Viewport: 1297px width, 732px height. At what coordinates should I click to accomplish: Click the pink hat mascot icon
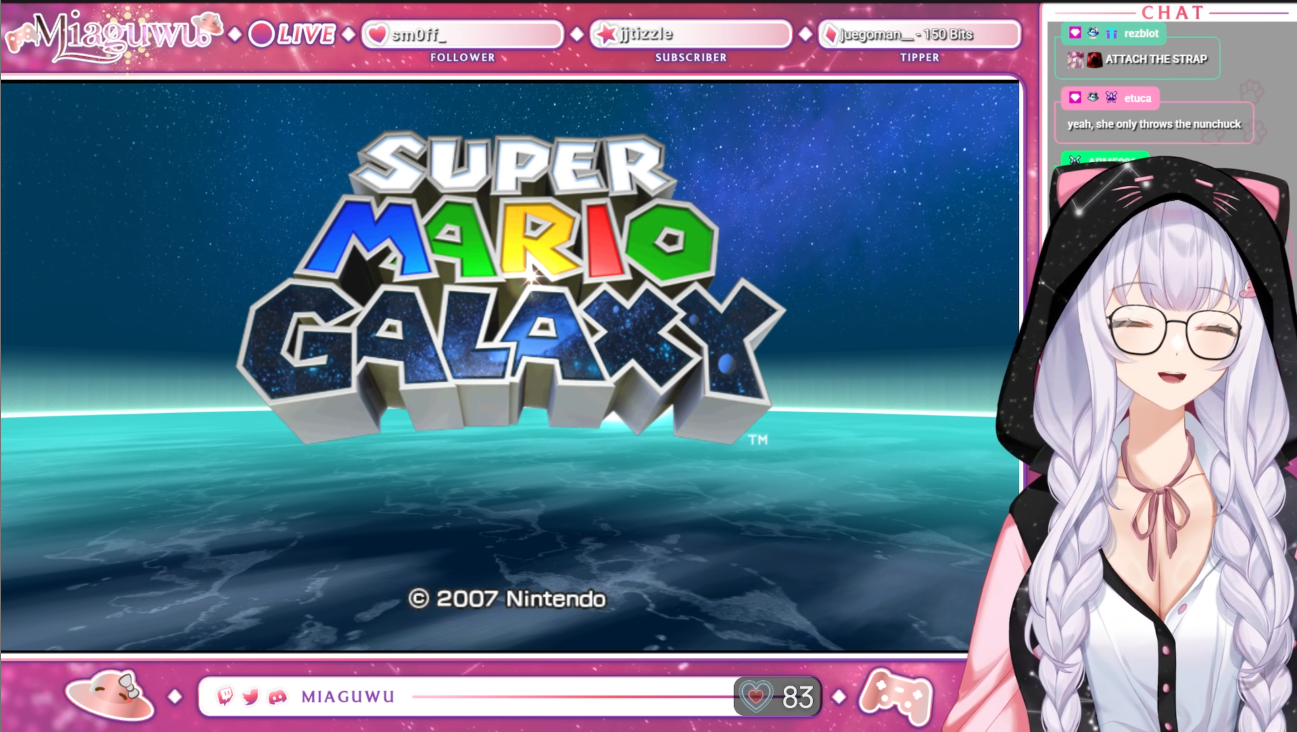coord(110,696)
